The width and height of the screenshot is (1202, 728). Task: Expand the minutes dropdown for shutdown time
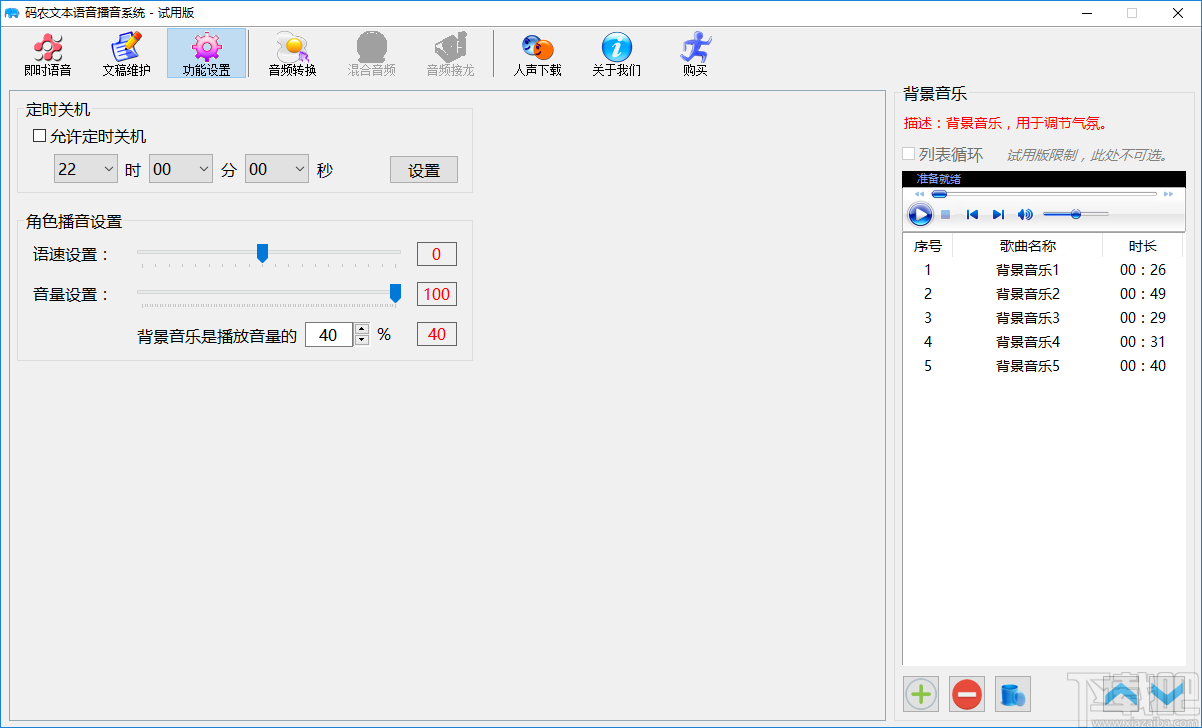(x=180, y=168)
